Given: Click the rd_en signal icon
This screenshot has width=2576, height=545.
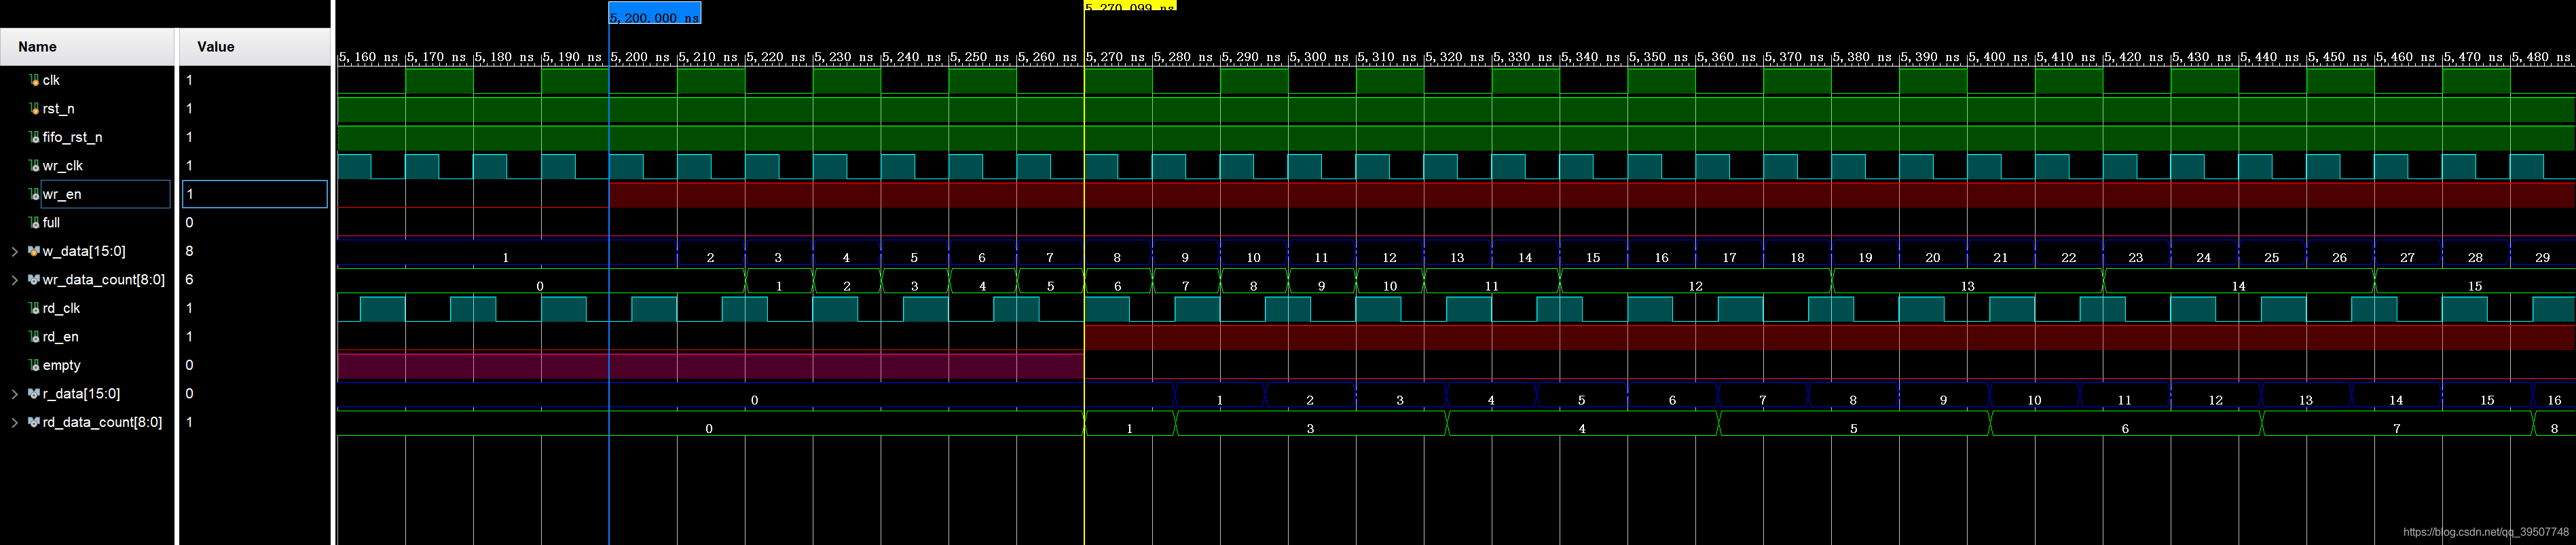Looking at the screenshot, I should (x=34, y=337).
